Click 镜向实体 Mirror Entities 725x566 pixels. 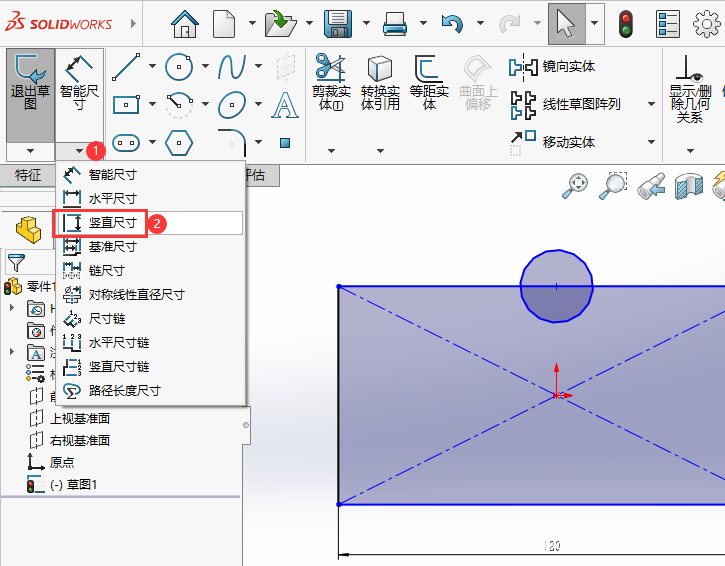[x=552, y=67]
